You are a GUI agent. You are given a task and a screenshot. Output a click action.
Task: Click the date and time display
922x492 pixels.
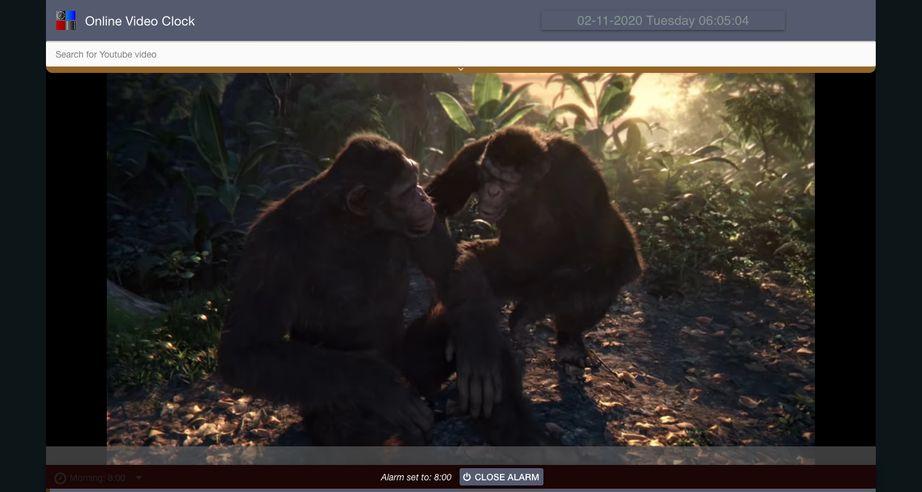pos(663,21)
